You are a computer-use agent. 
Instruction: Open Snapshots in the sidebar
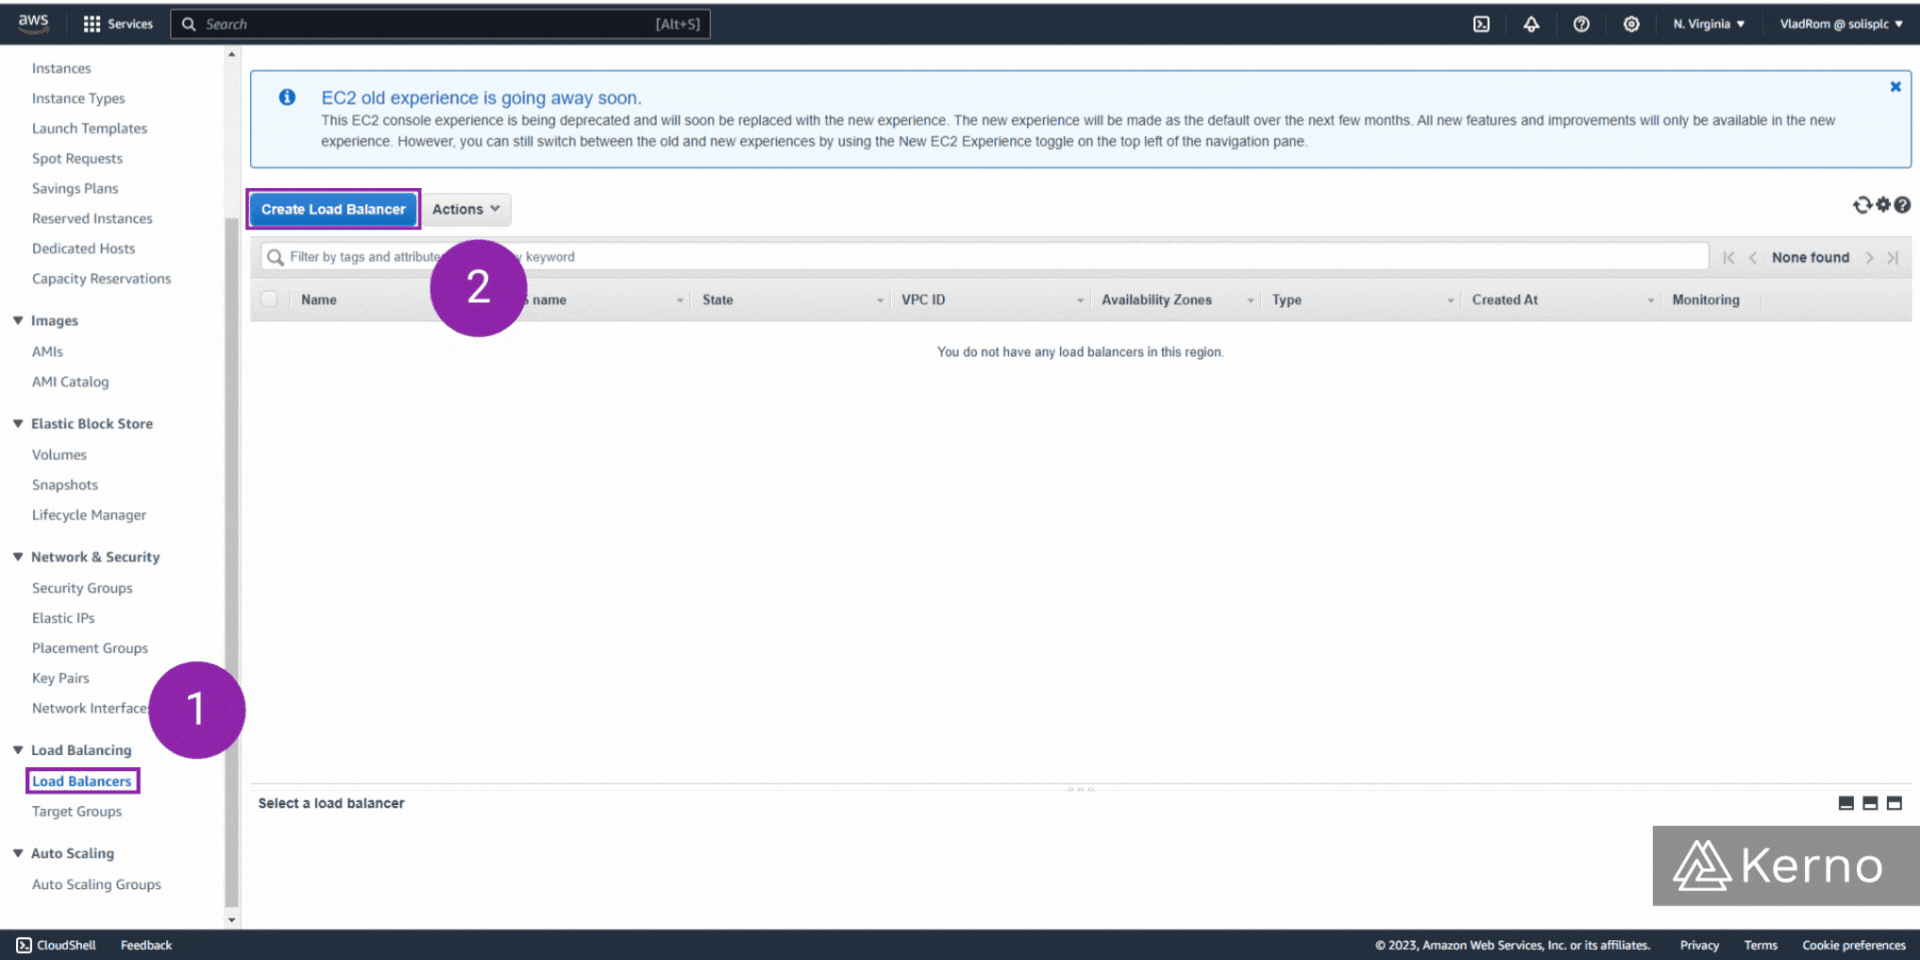[65, 484]
